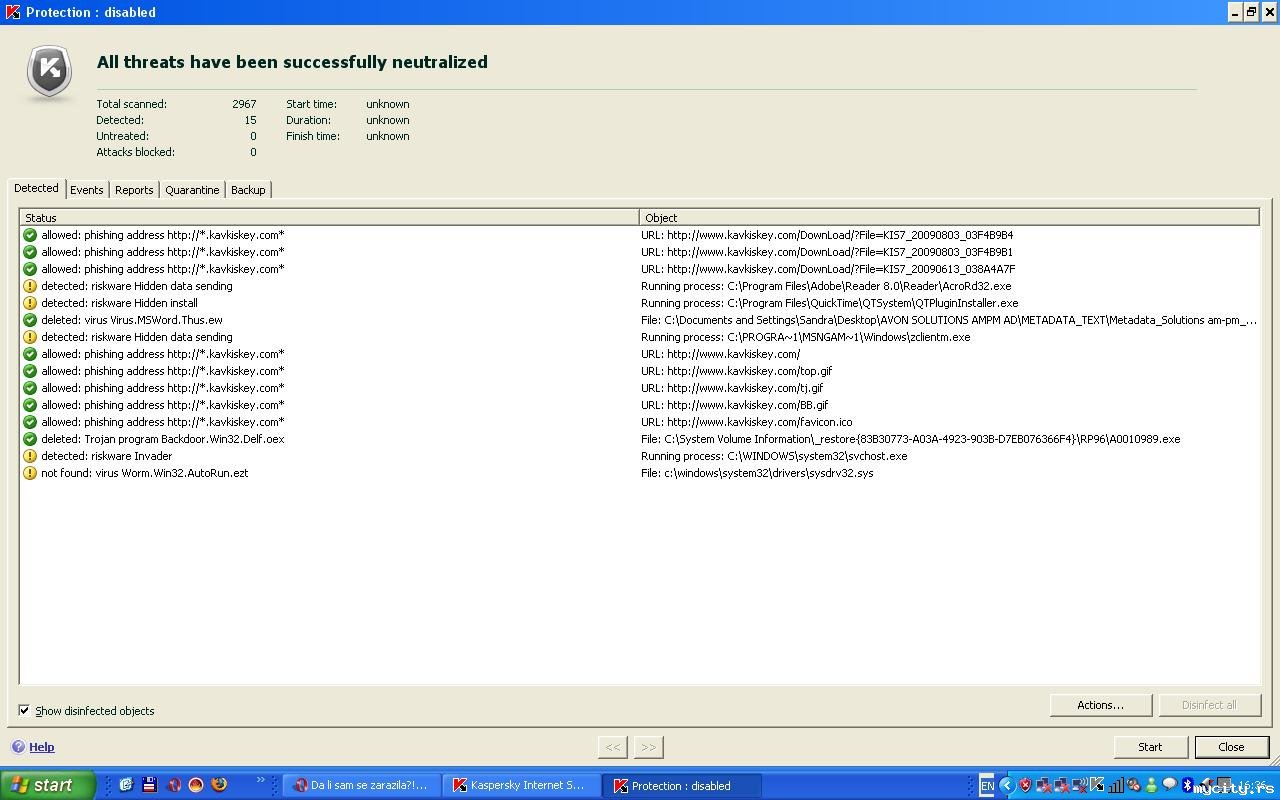Select the row with KIS7_20090803_03F4B9B4 URL
Viewport: 1280px width, 800px height.
pos(640,235)
